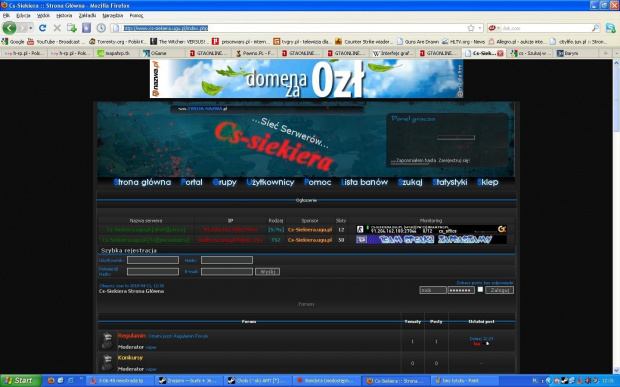The height and width of the screenshot is (387, 620).
Task: Click the Firefox icon in quick launch
Action: pyautogui.click(x=51, y=381)
